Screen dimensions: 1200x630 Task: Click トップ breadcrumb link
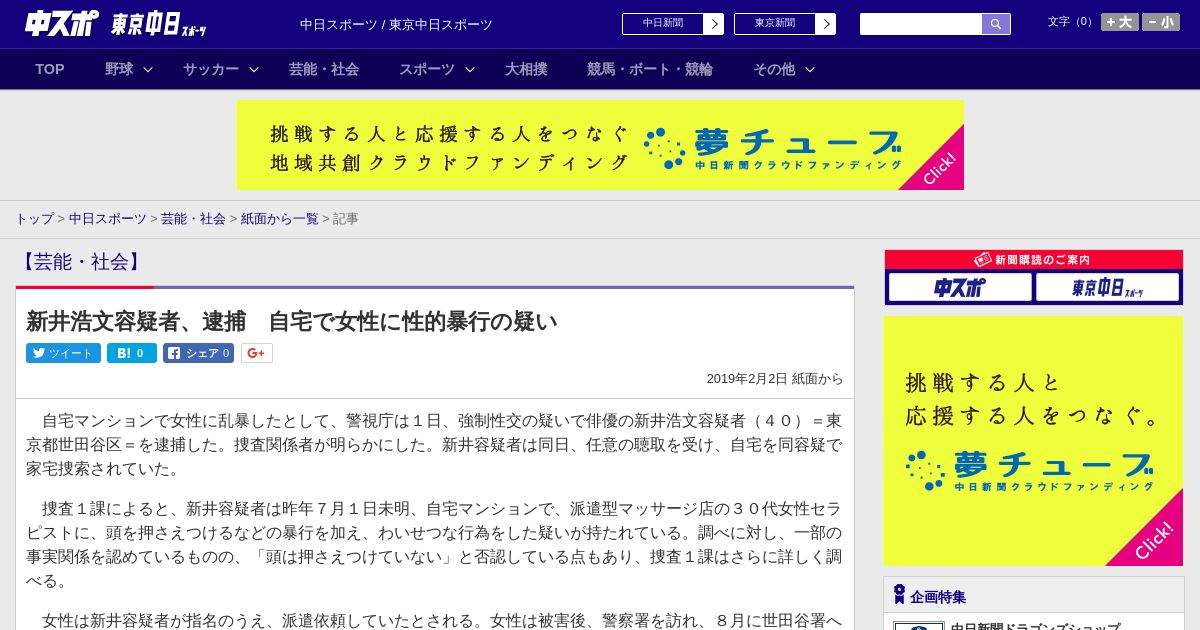34,218
